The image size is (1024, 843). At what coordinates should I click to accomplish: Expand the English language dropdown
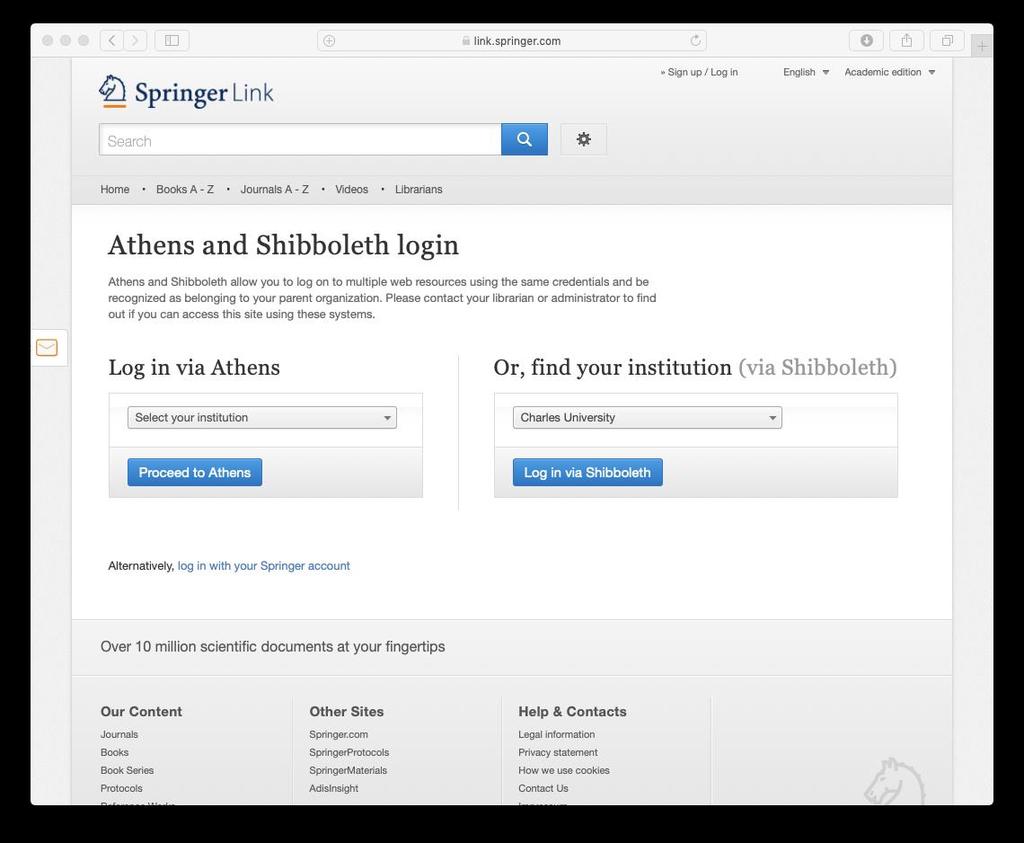point(806,72)
